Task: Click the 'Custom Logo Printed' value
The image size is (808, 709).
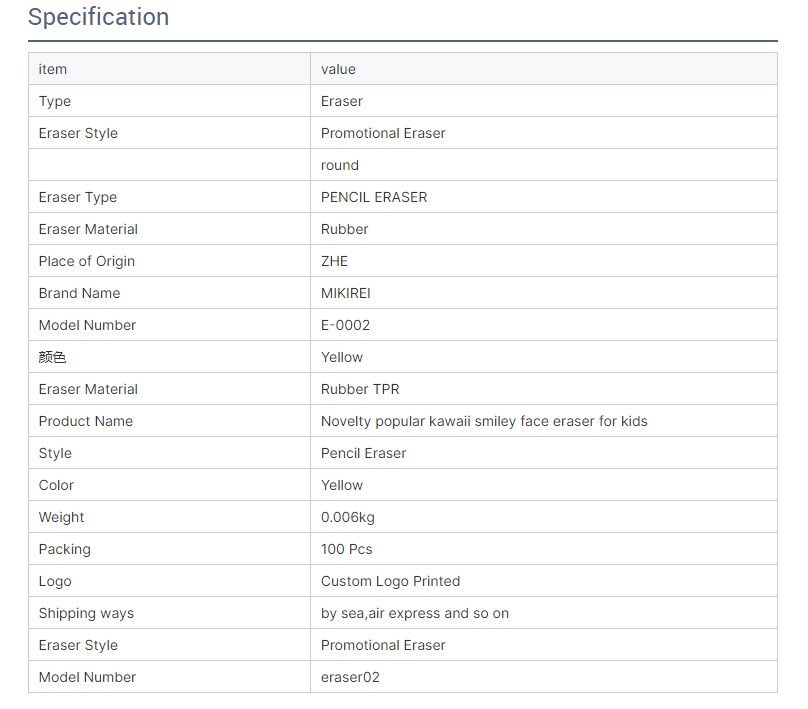Action: tap(390, 581)
